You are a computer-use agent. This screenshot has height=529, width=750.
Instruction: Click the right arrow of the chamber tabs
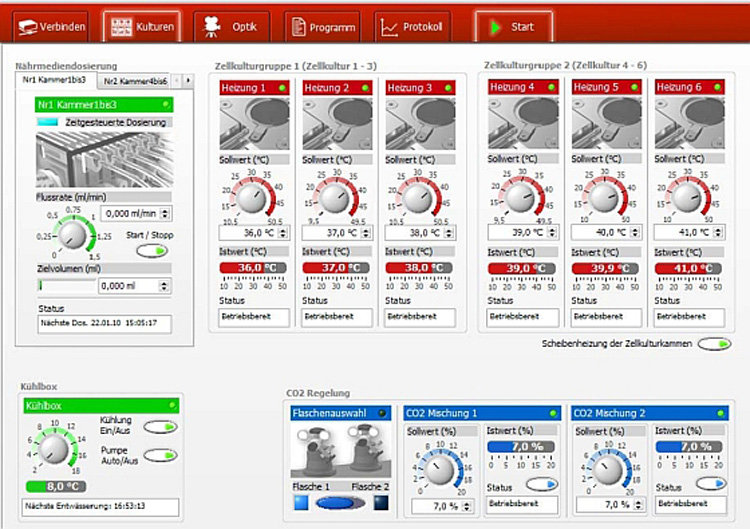(x=188, y=81)
